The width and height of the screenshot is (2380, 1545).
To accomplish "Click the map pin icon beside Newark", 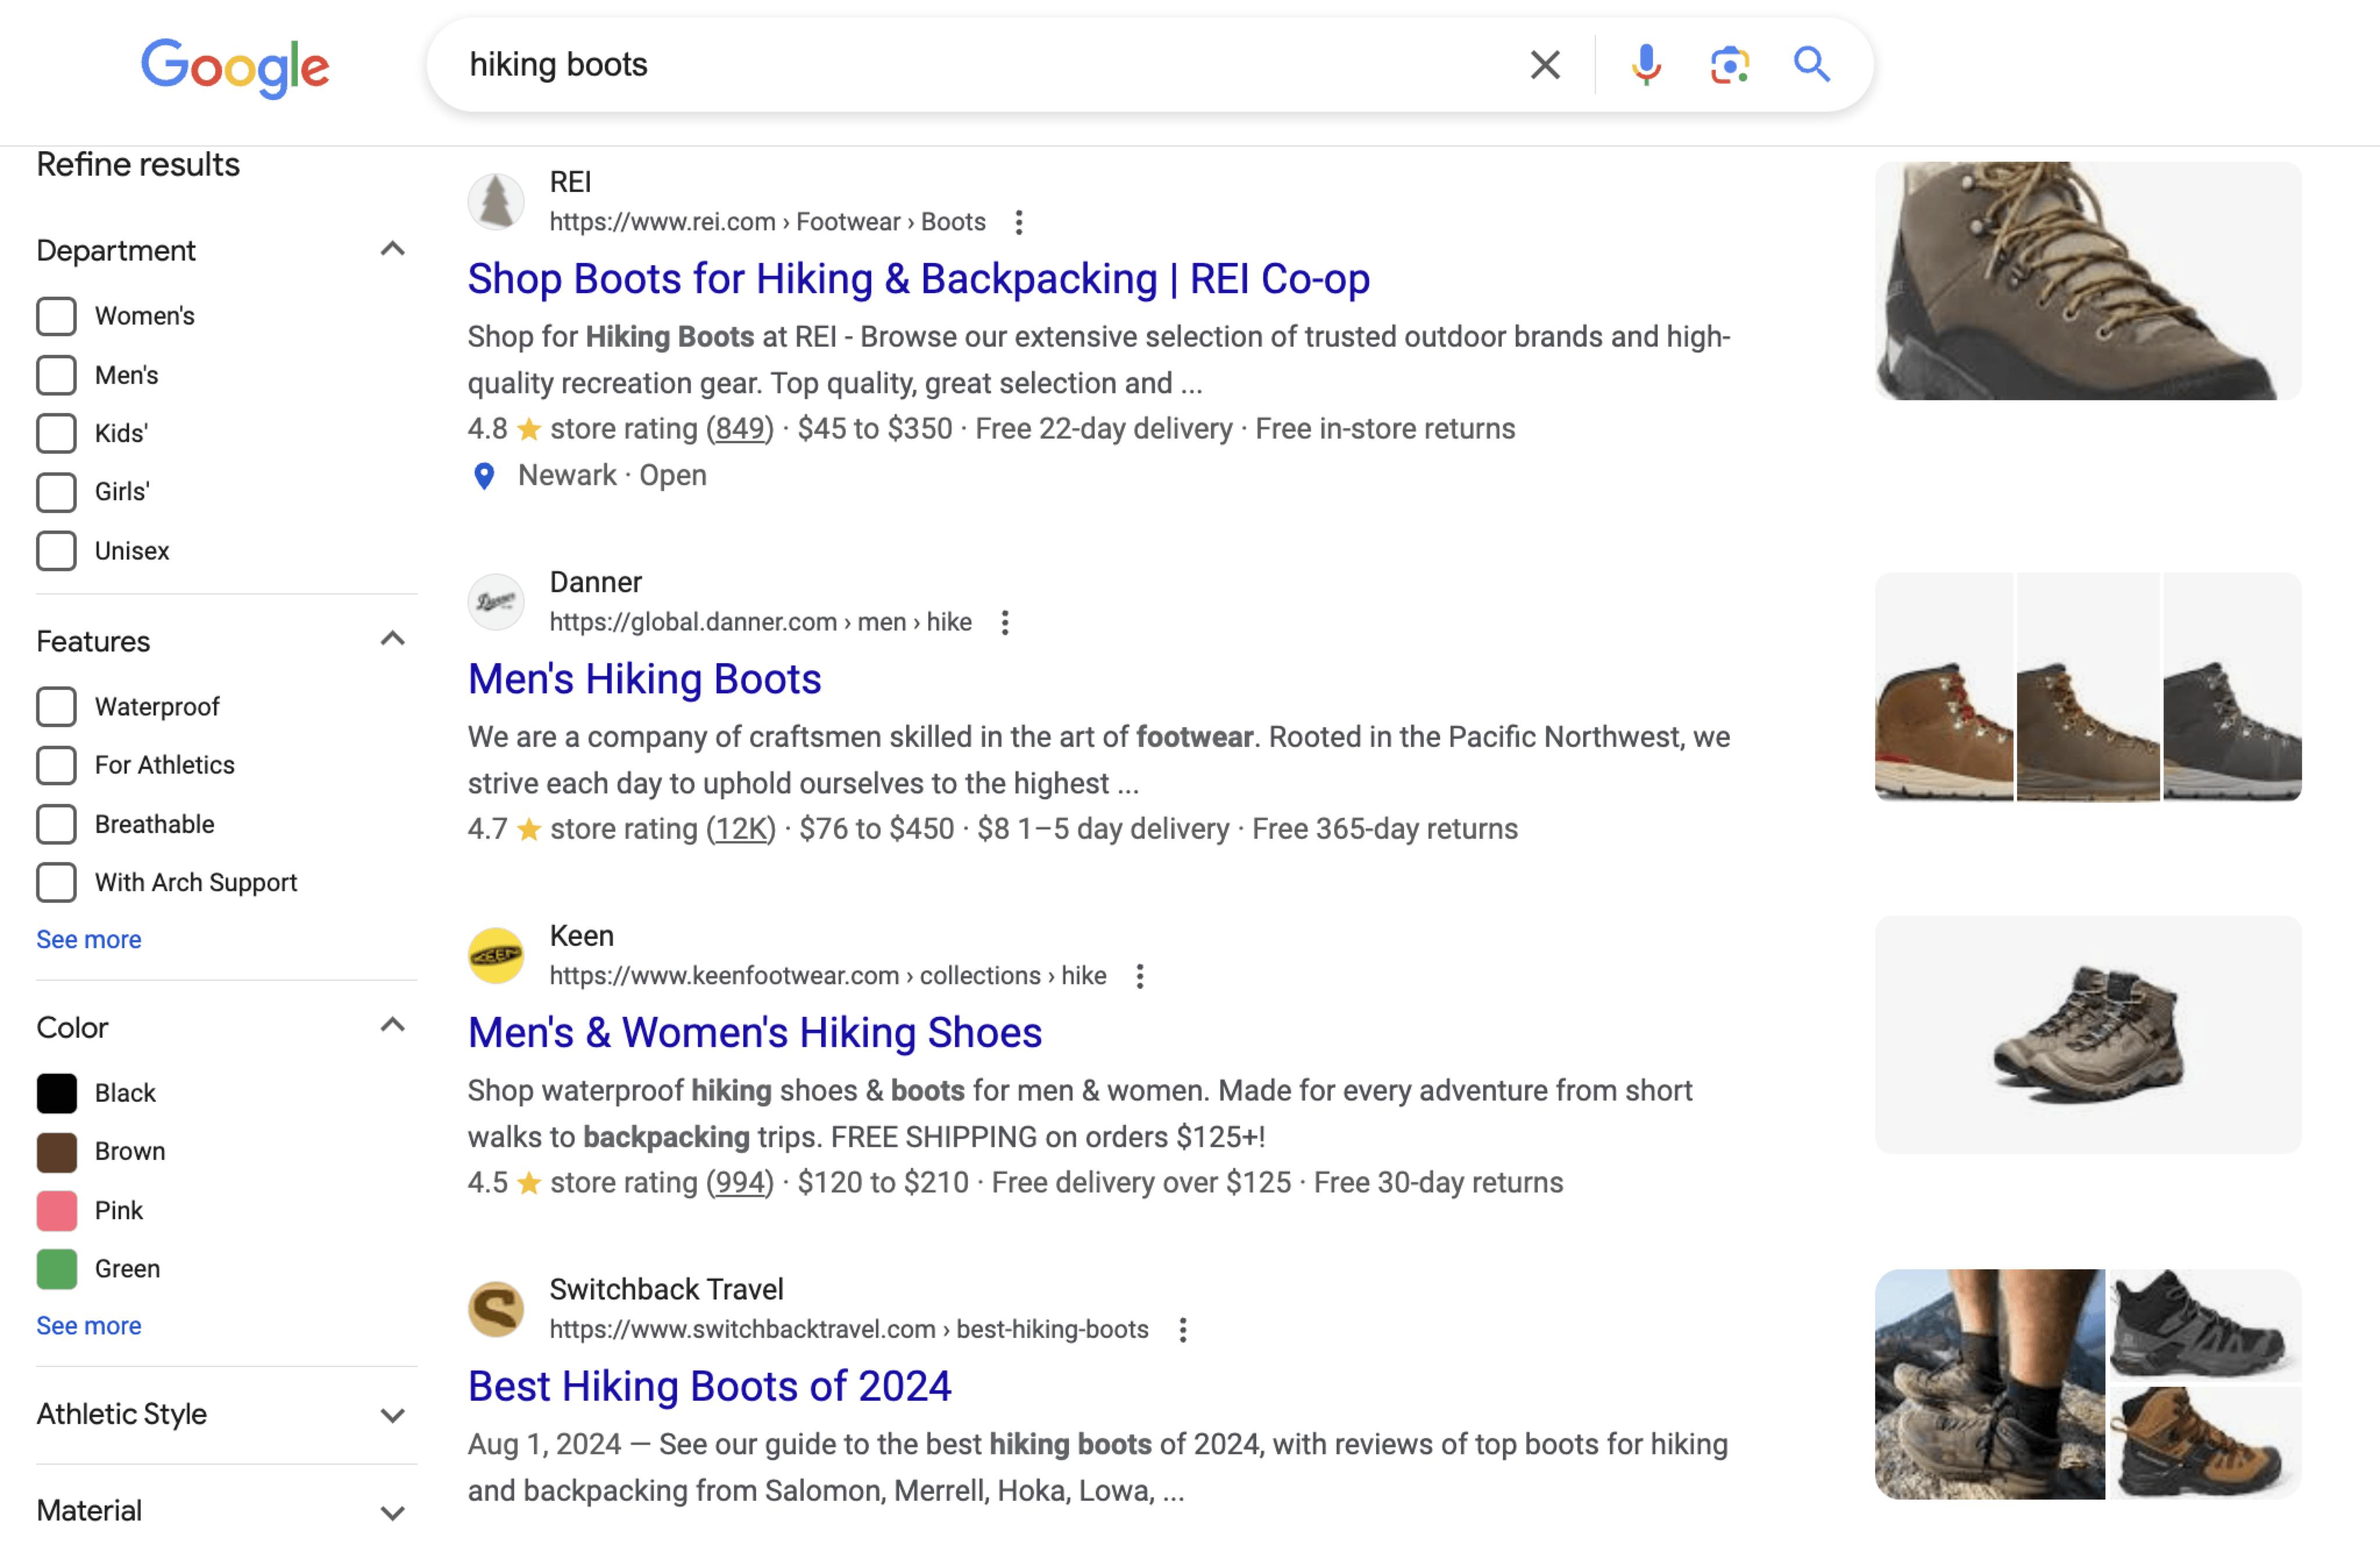I will click(484, 476).
